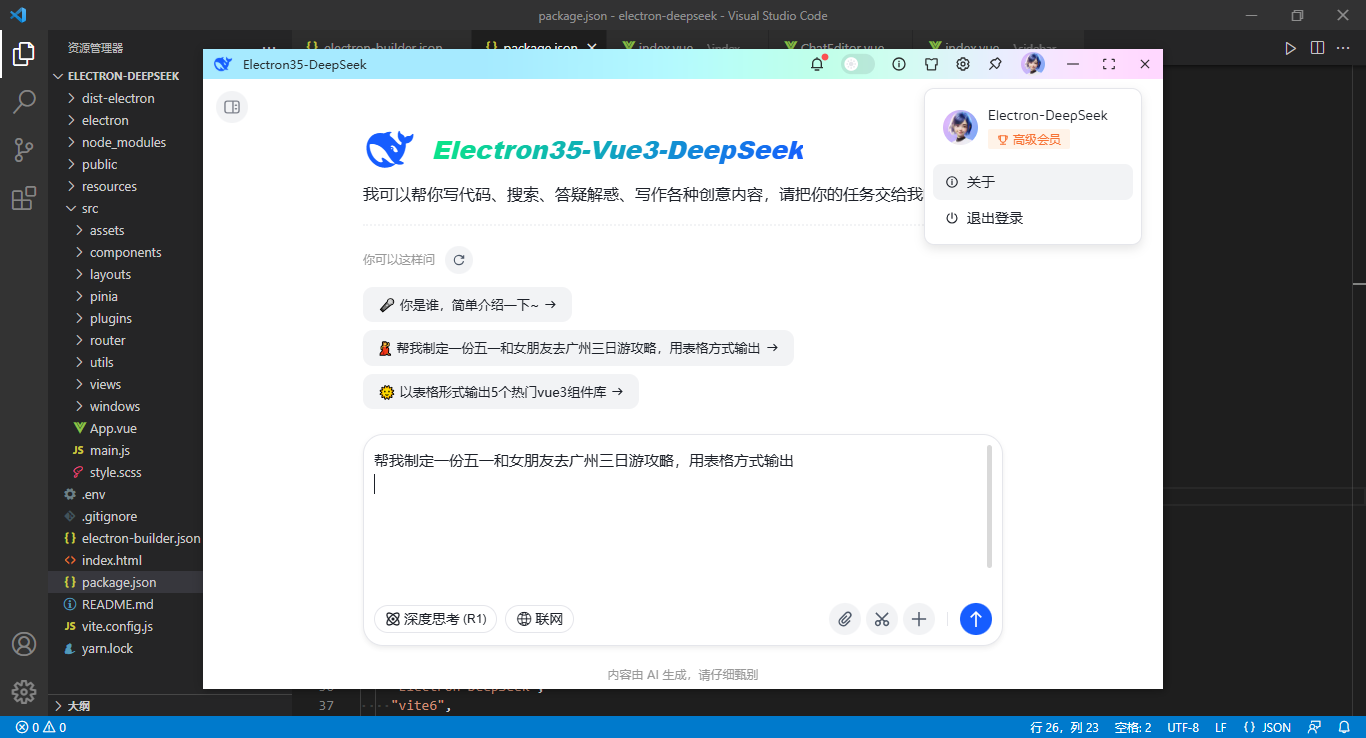
Task: Open Source Control in VS Code
Action: click(x=24, y=150)
